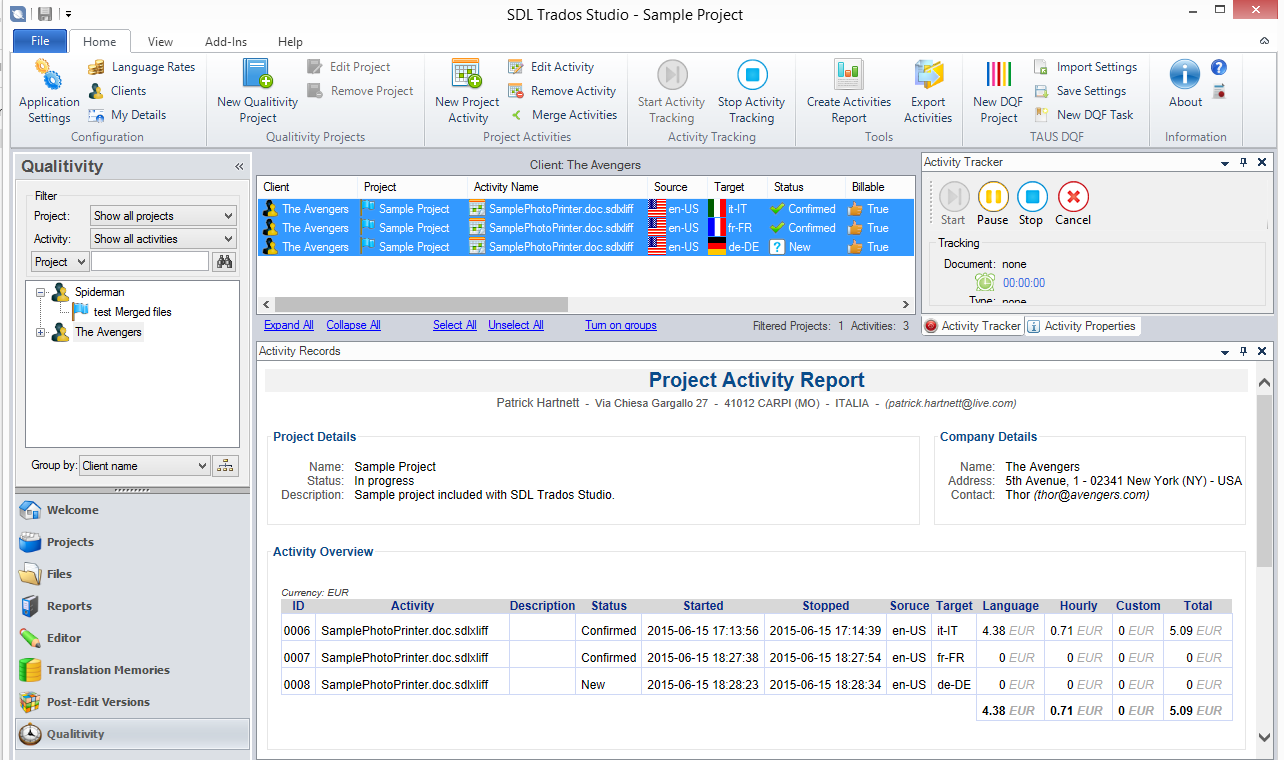
Task: Click Import Settings
Action: tap(1085, 67)
